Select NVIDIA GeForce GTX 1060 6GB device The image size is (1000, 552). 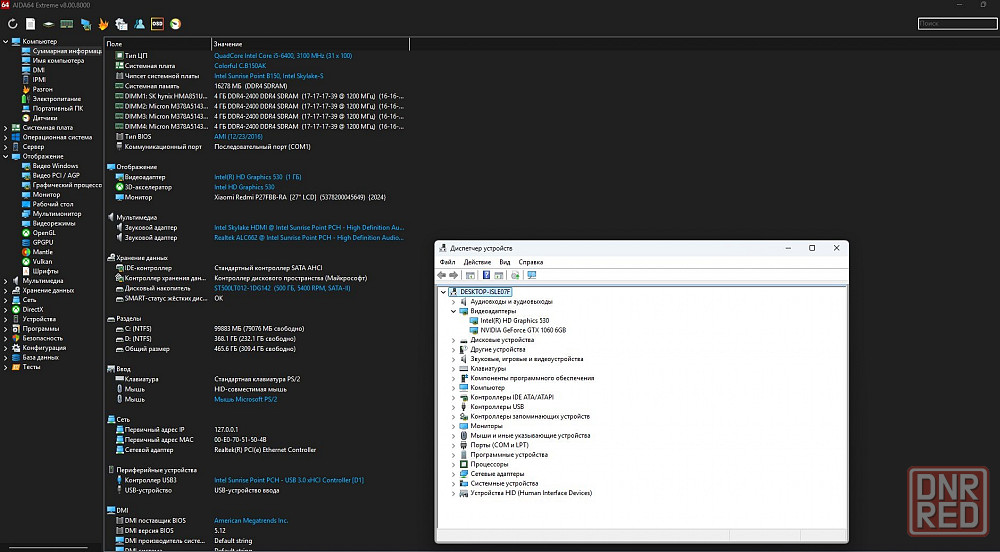523,330
